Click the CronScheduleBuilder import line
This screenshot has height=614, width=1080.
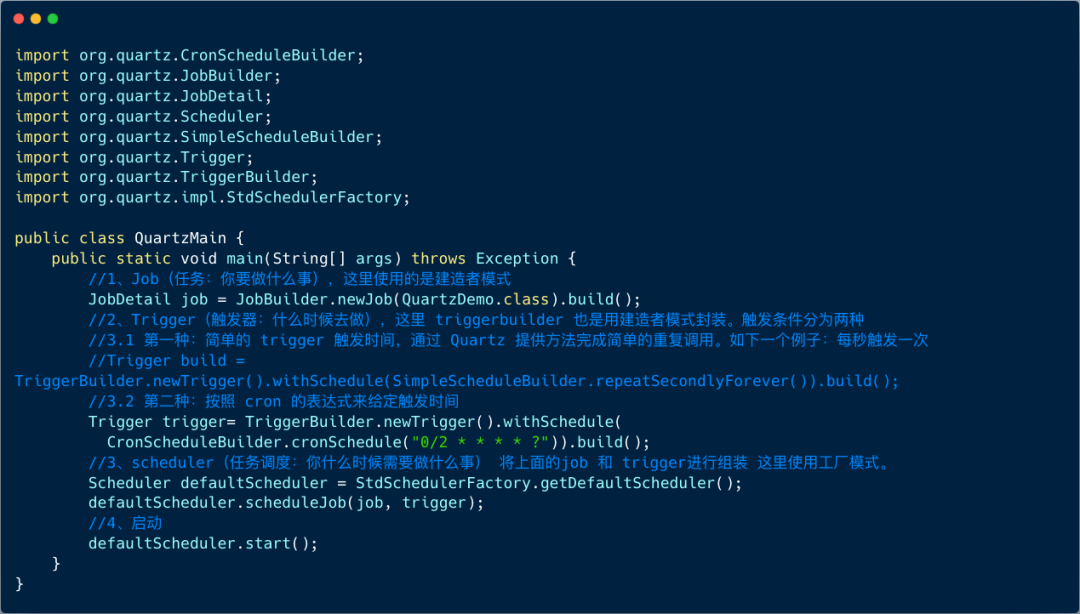pos(189,55)
